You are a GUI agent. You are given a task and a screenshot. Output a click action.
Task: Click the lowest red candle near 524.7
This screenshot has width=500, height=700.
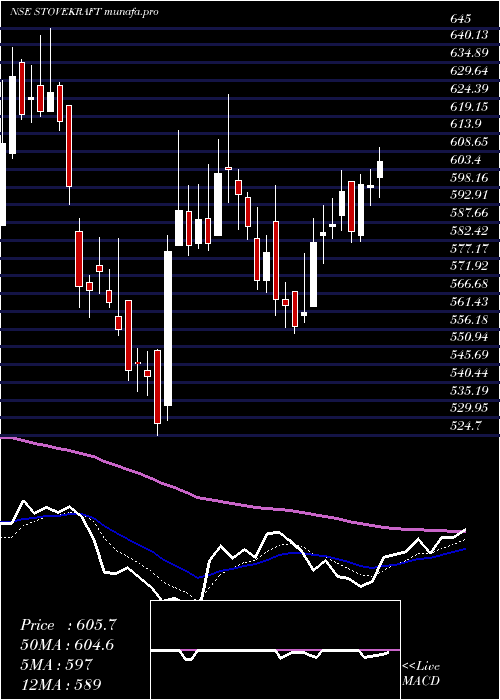pos(157,387)
